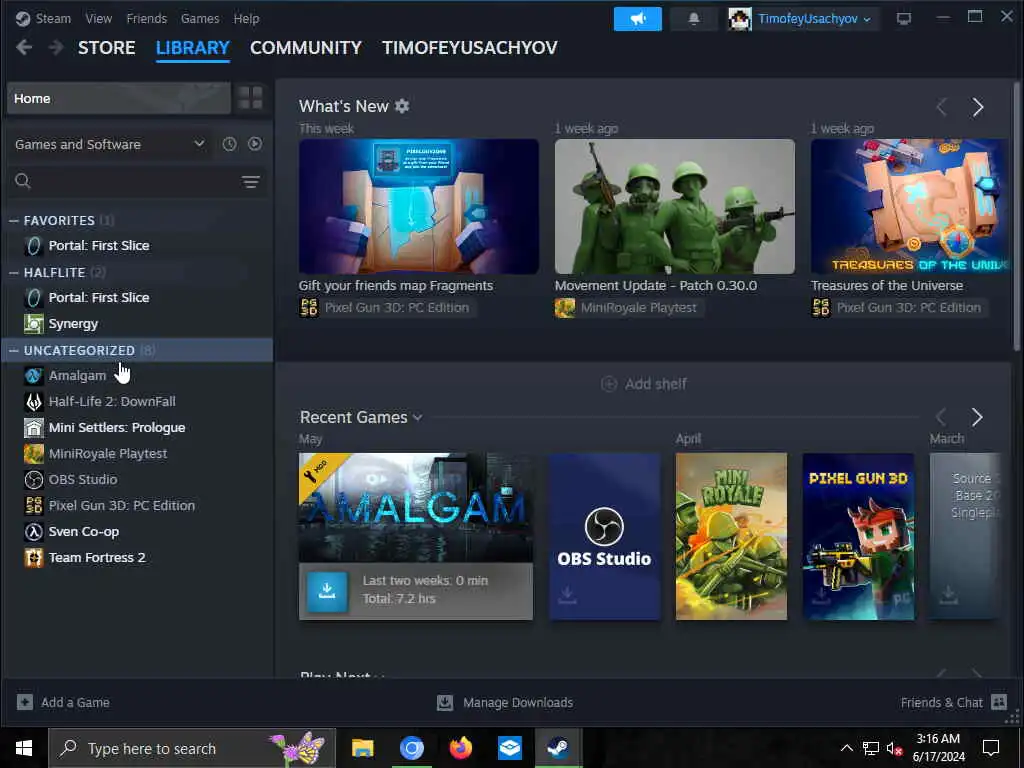The width and height of the screenshot is (1024, 768).
Task: Click the search magnifier icon in library
Action: pyautogui.click(x=23, y=181)
